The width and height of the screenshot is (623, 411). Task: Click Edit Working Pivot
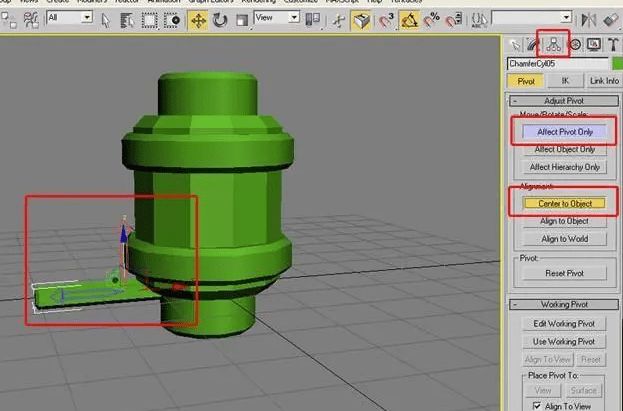coord(564,324)
